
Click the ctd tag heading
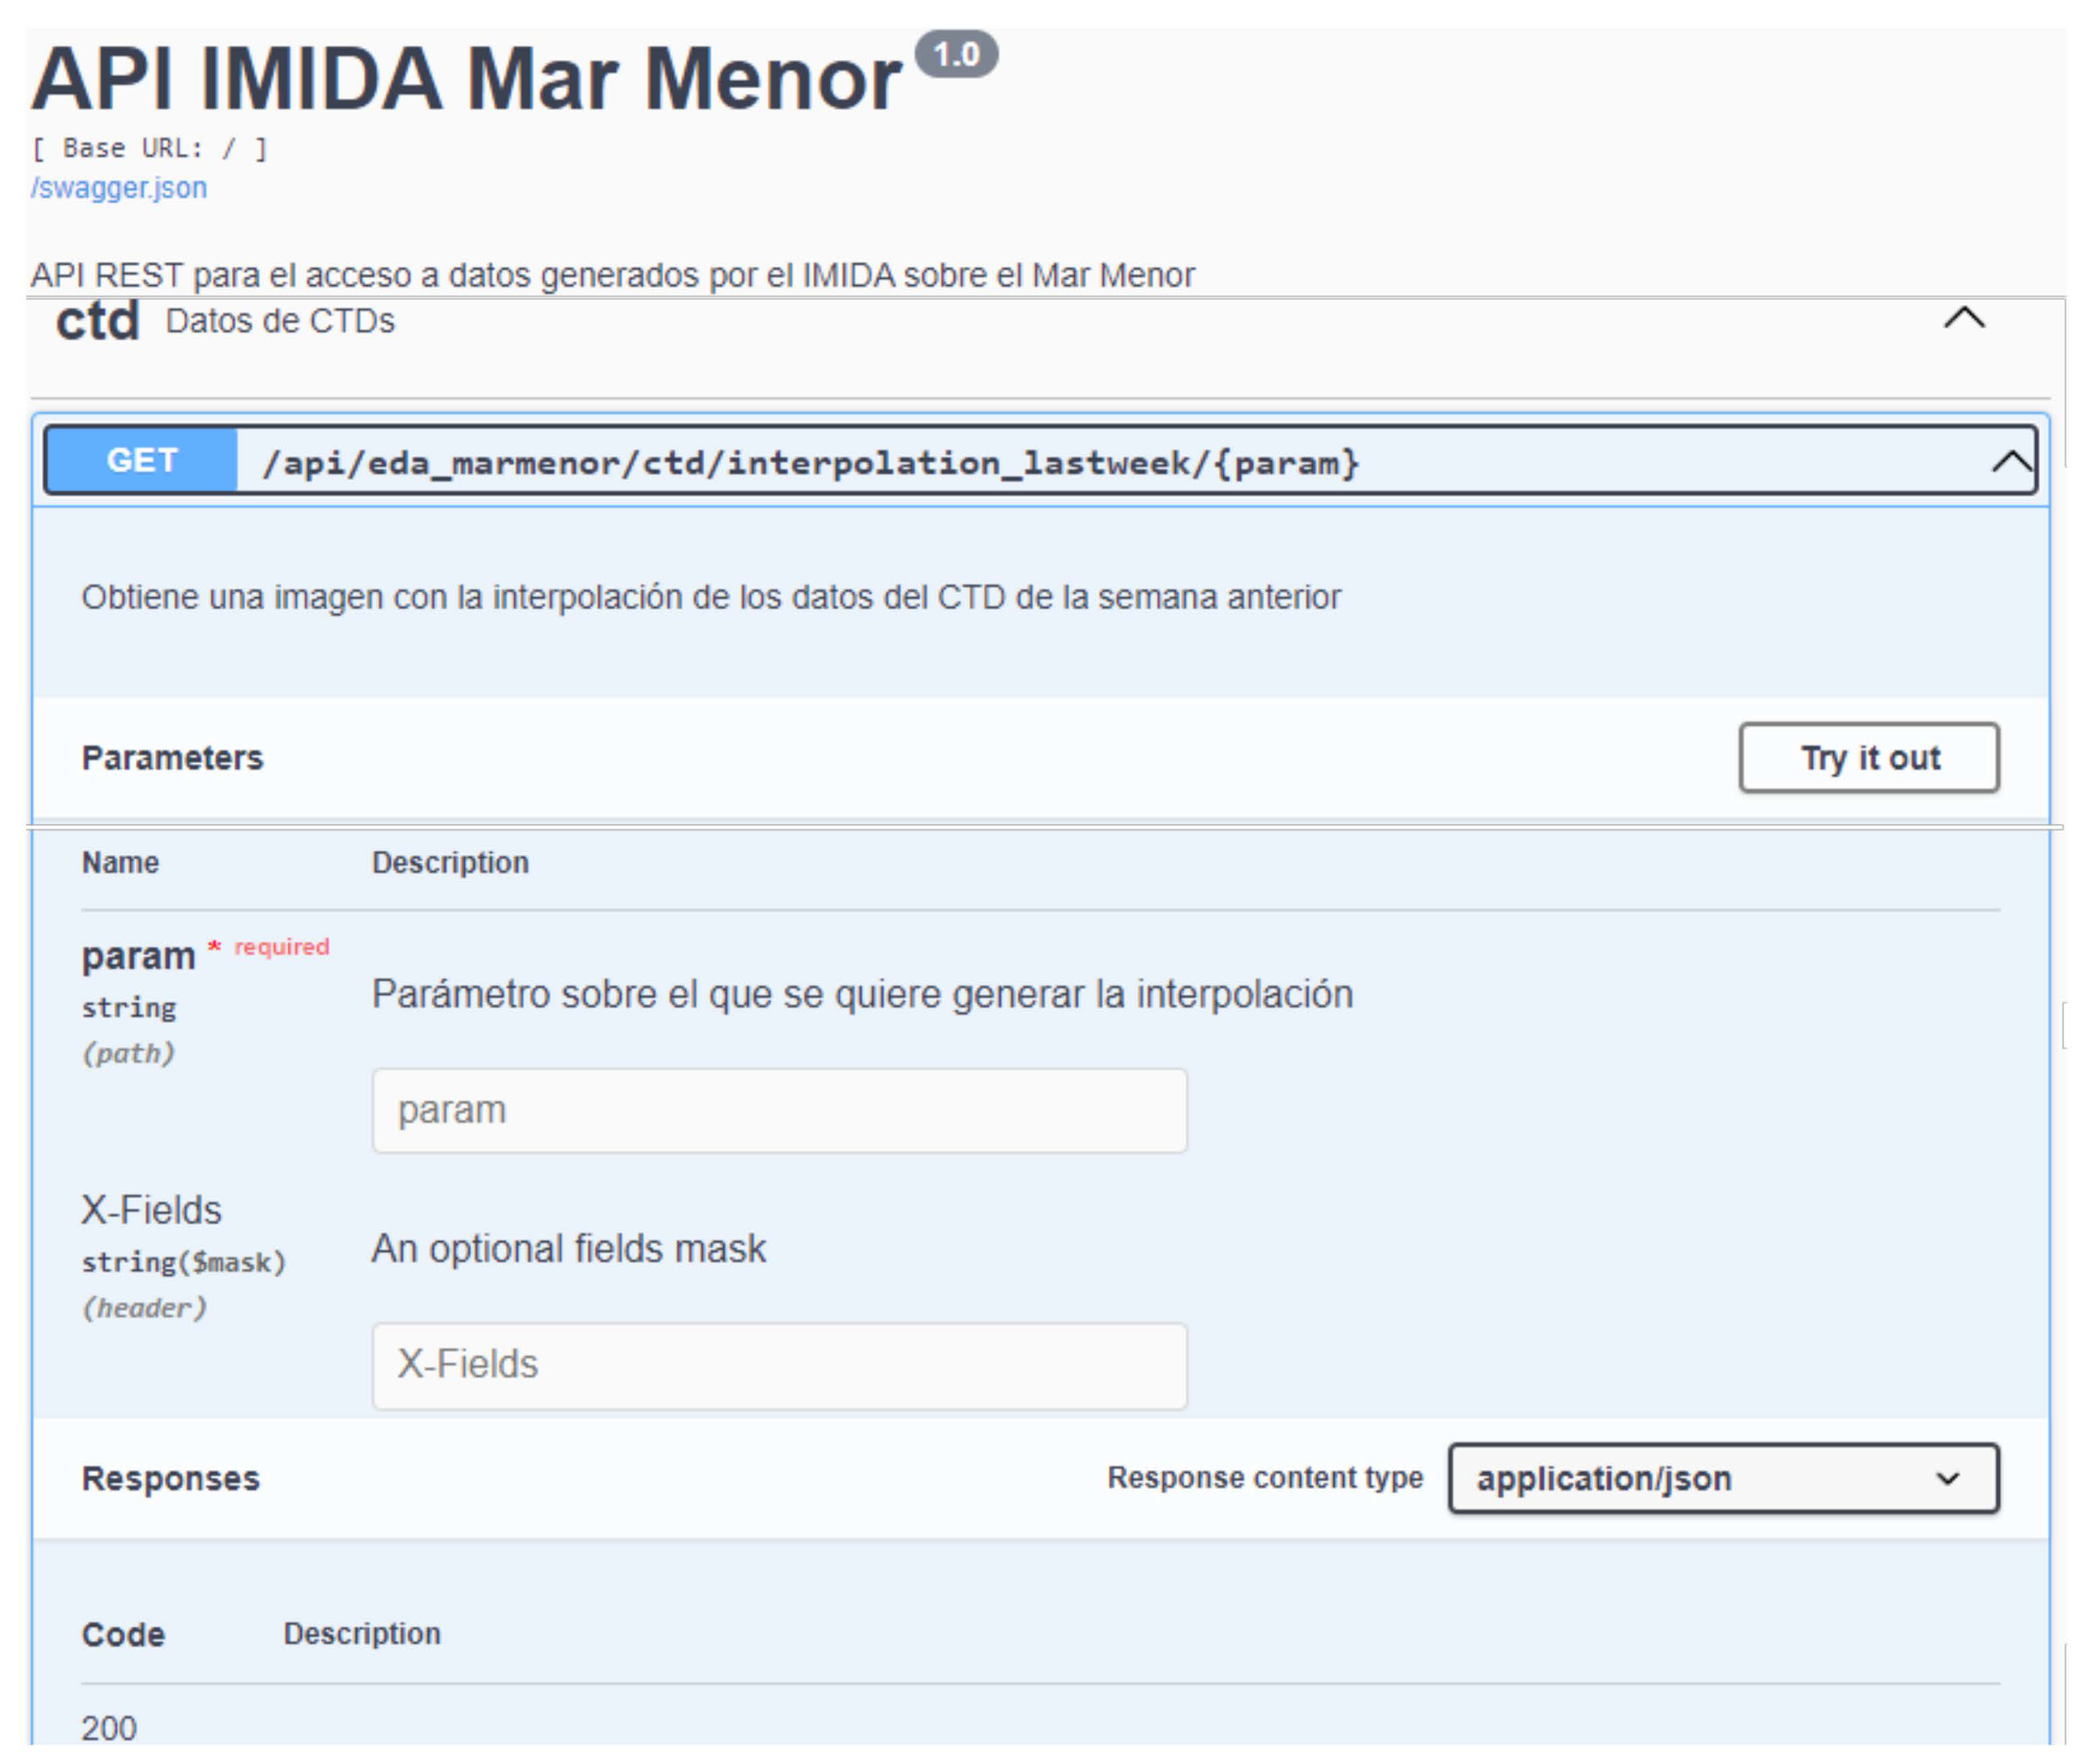pos(97,321)
